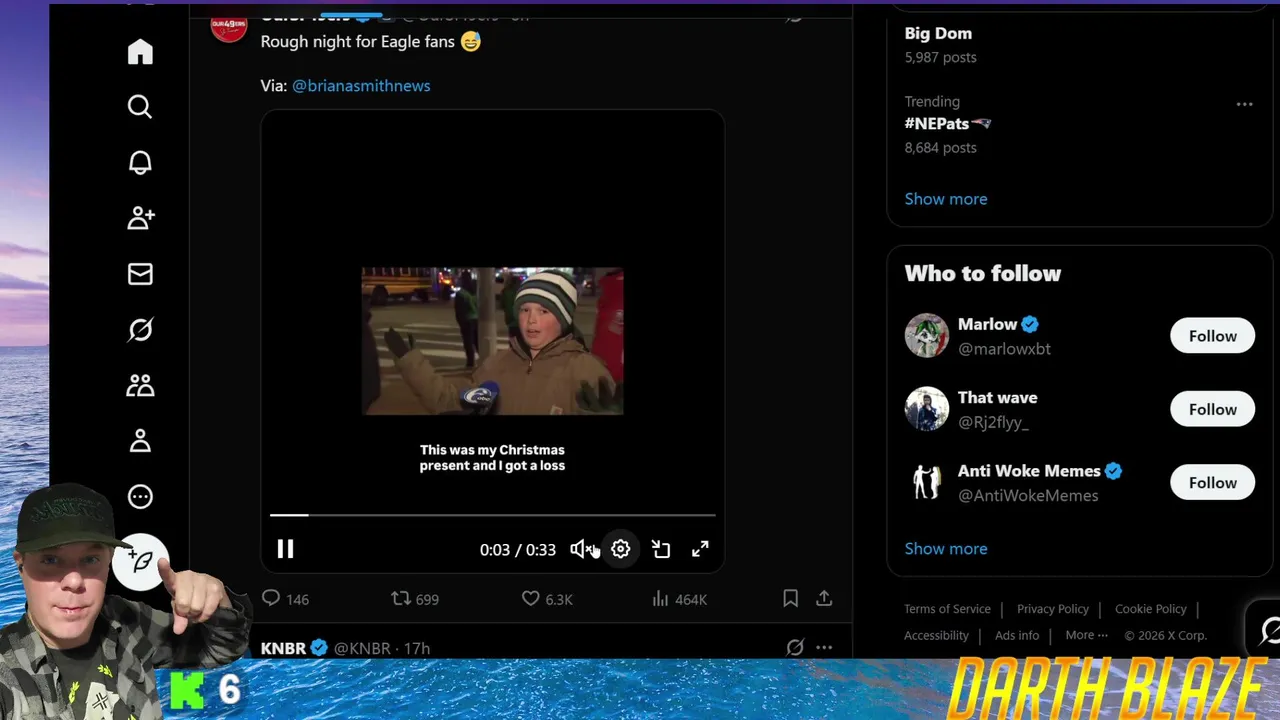Open Terms of Service link
This screenshot has width=1280, height=720.
coord(947,609)
